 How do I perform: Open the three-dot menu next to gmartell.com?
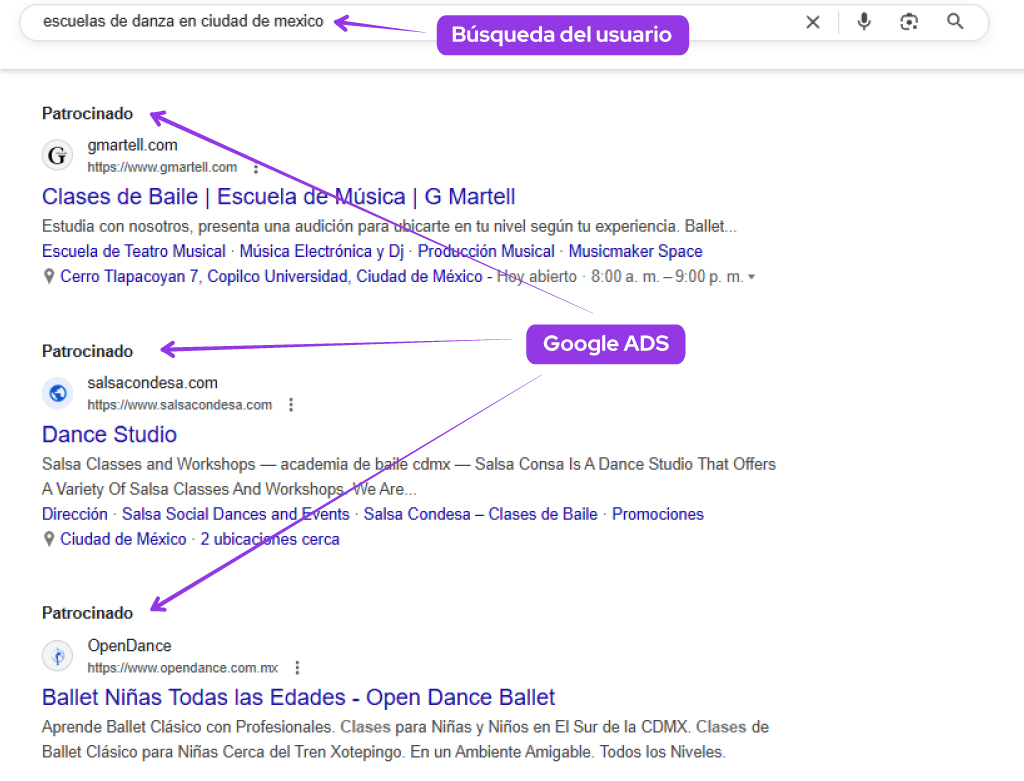[258, 168]
